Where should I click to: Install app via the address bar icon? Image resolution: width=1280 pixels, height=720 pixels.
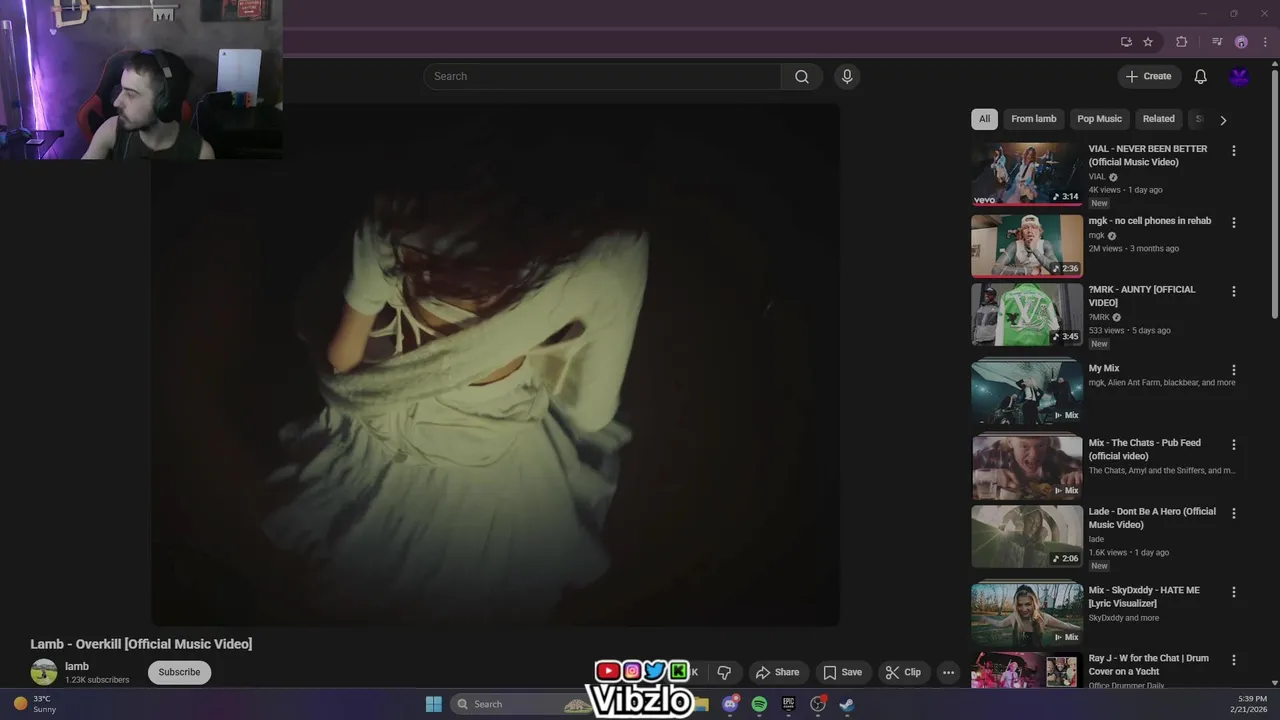[1126, 42]
